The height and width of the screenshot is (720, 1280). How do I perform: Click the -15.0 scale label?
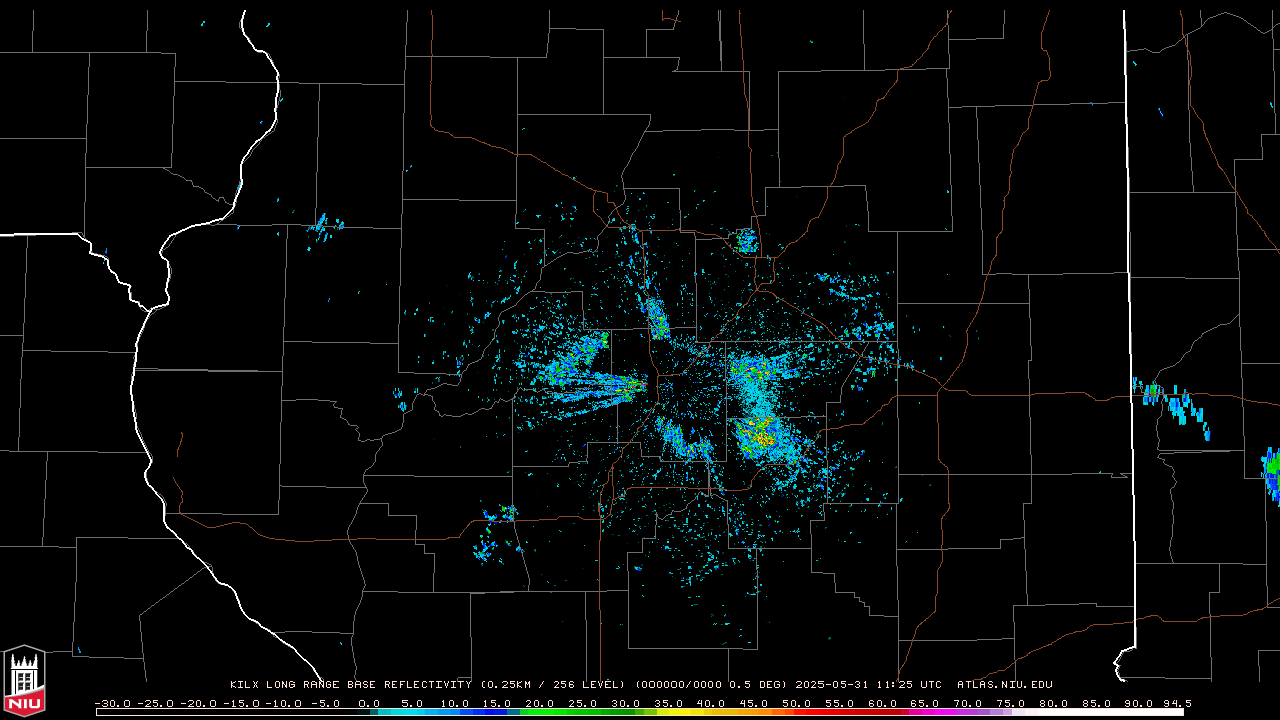pos(242,704)
